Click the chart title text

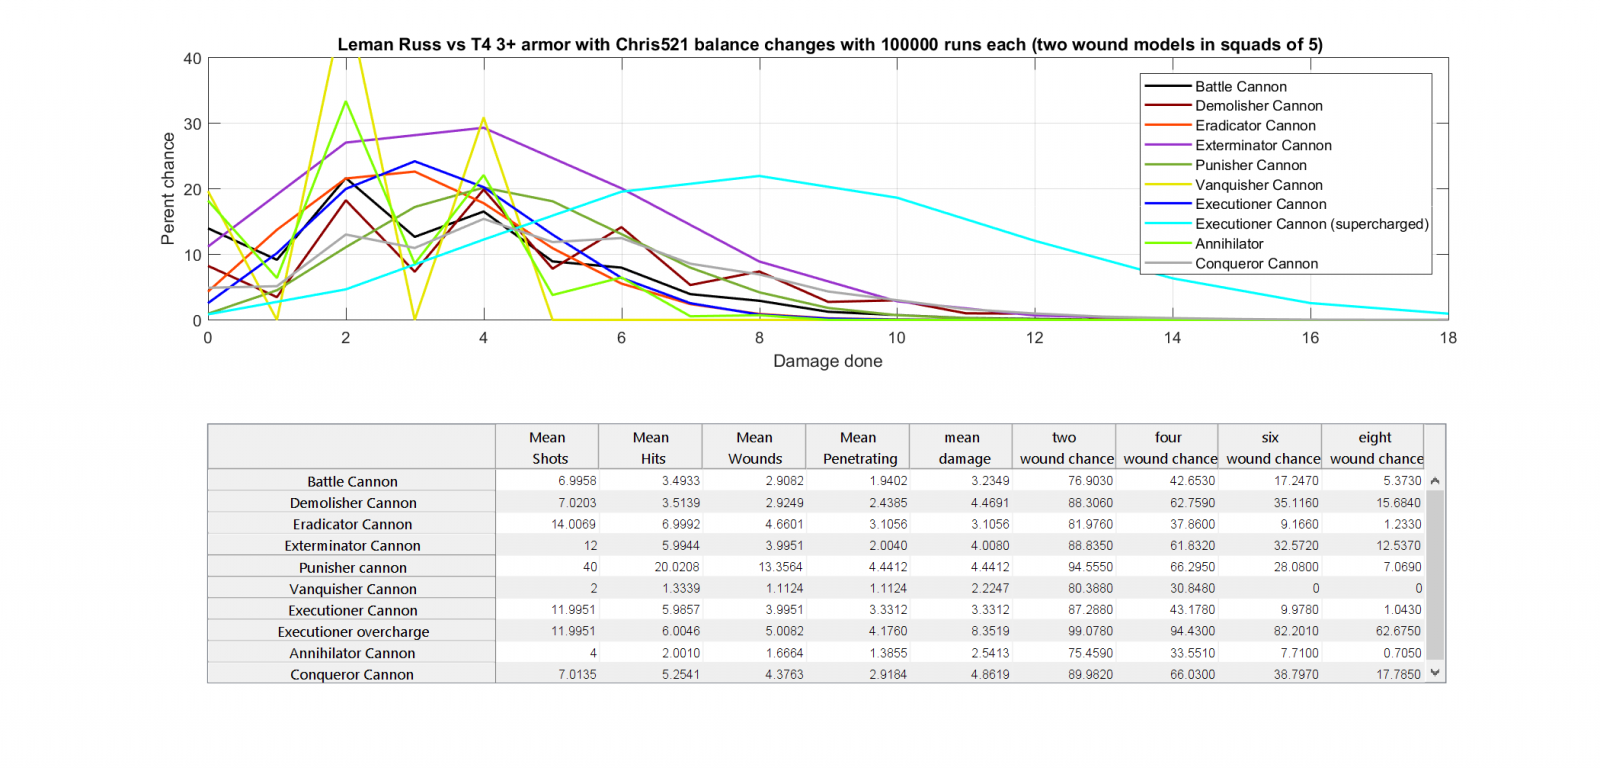pos(829,44)
